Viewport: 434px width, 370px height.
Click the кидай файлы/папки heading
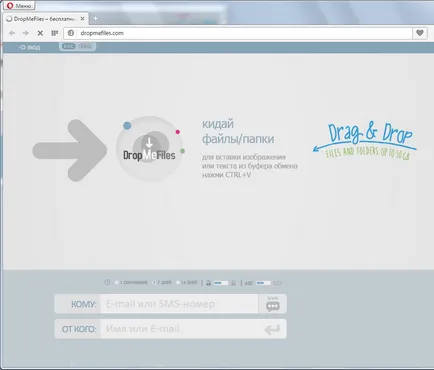[238, 131]
